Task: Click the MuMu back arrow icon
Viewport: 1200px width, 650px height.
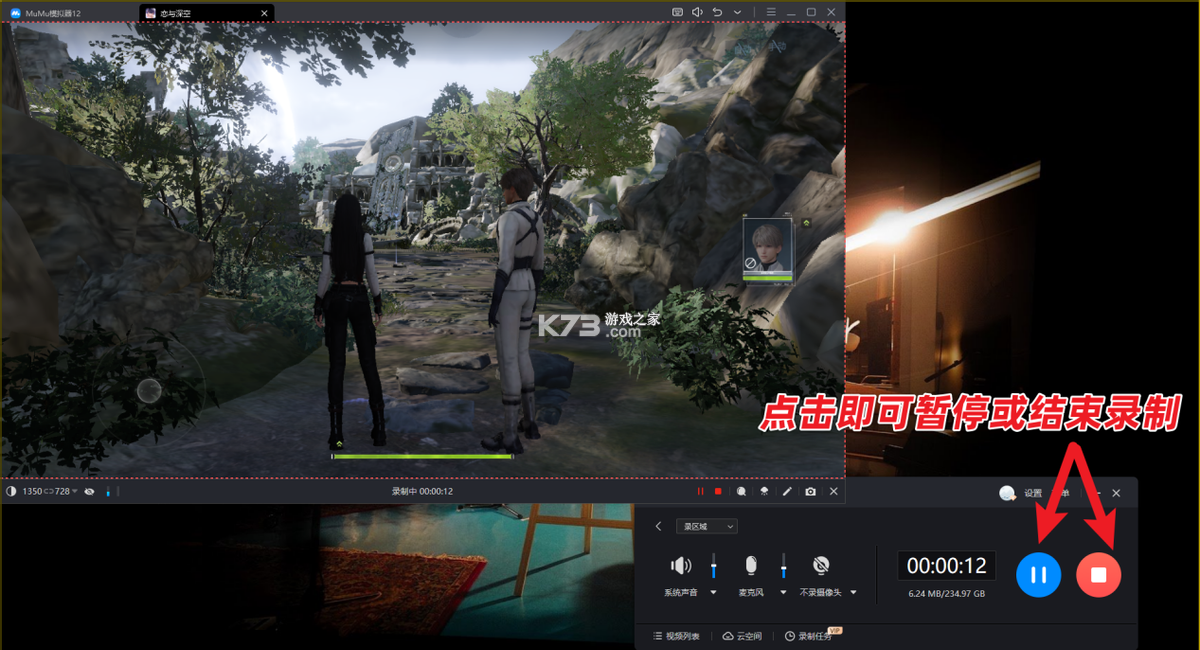Action: pyautogui.click(x=717, y=12)
